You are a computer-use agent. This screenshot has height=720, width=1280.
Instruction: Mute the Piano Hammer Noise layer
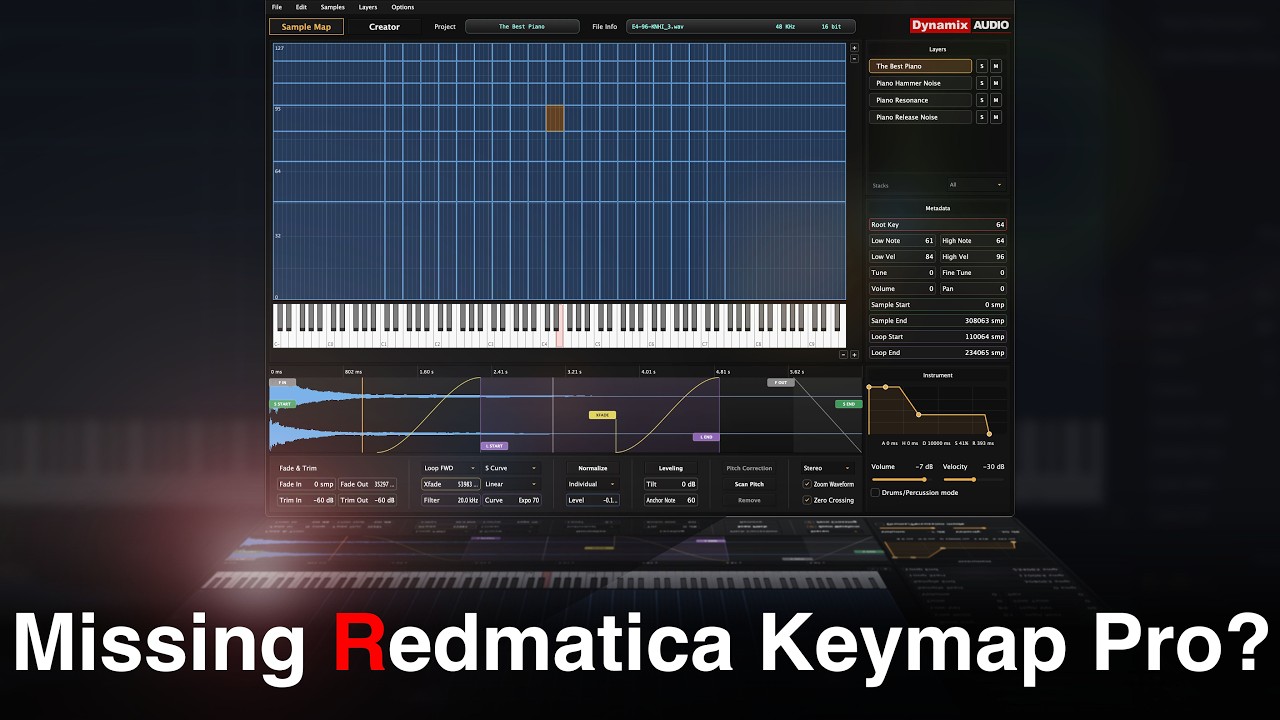point(996,83)
